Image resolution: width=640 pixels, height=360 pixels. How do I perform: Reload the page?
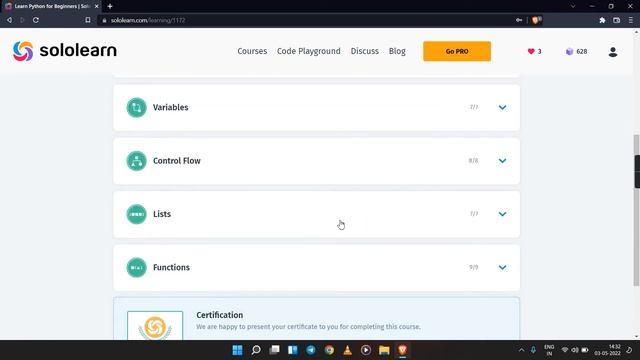click(x=36, y=20)
